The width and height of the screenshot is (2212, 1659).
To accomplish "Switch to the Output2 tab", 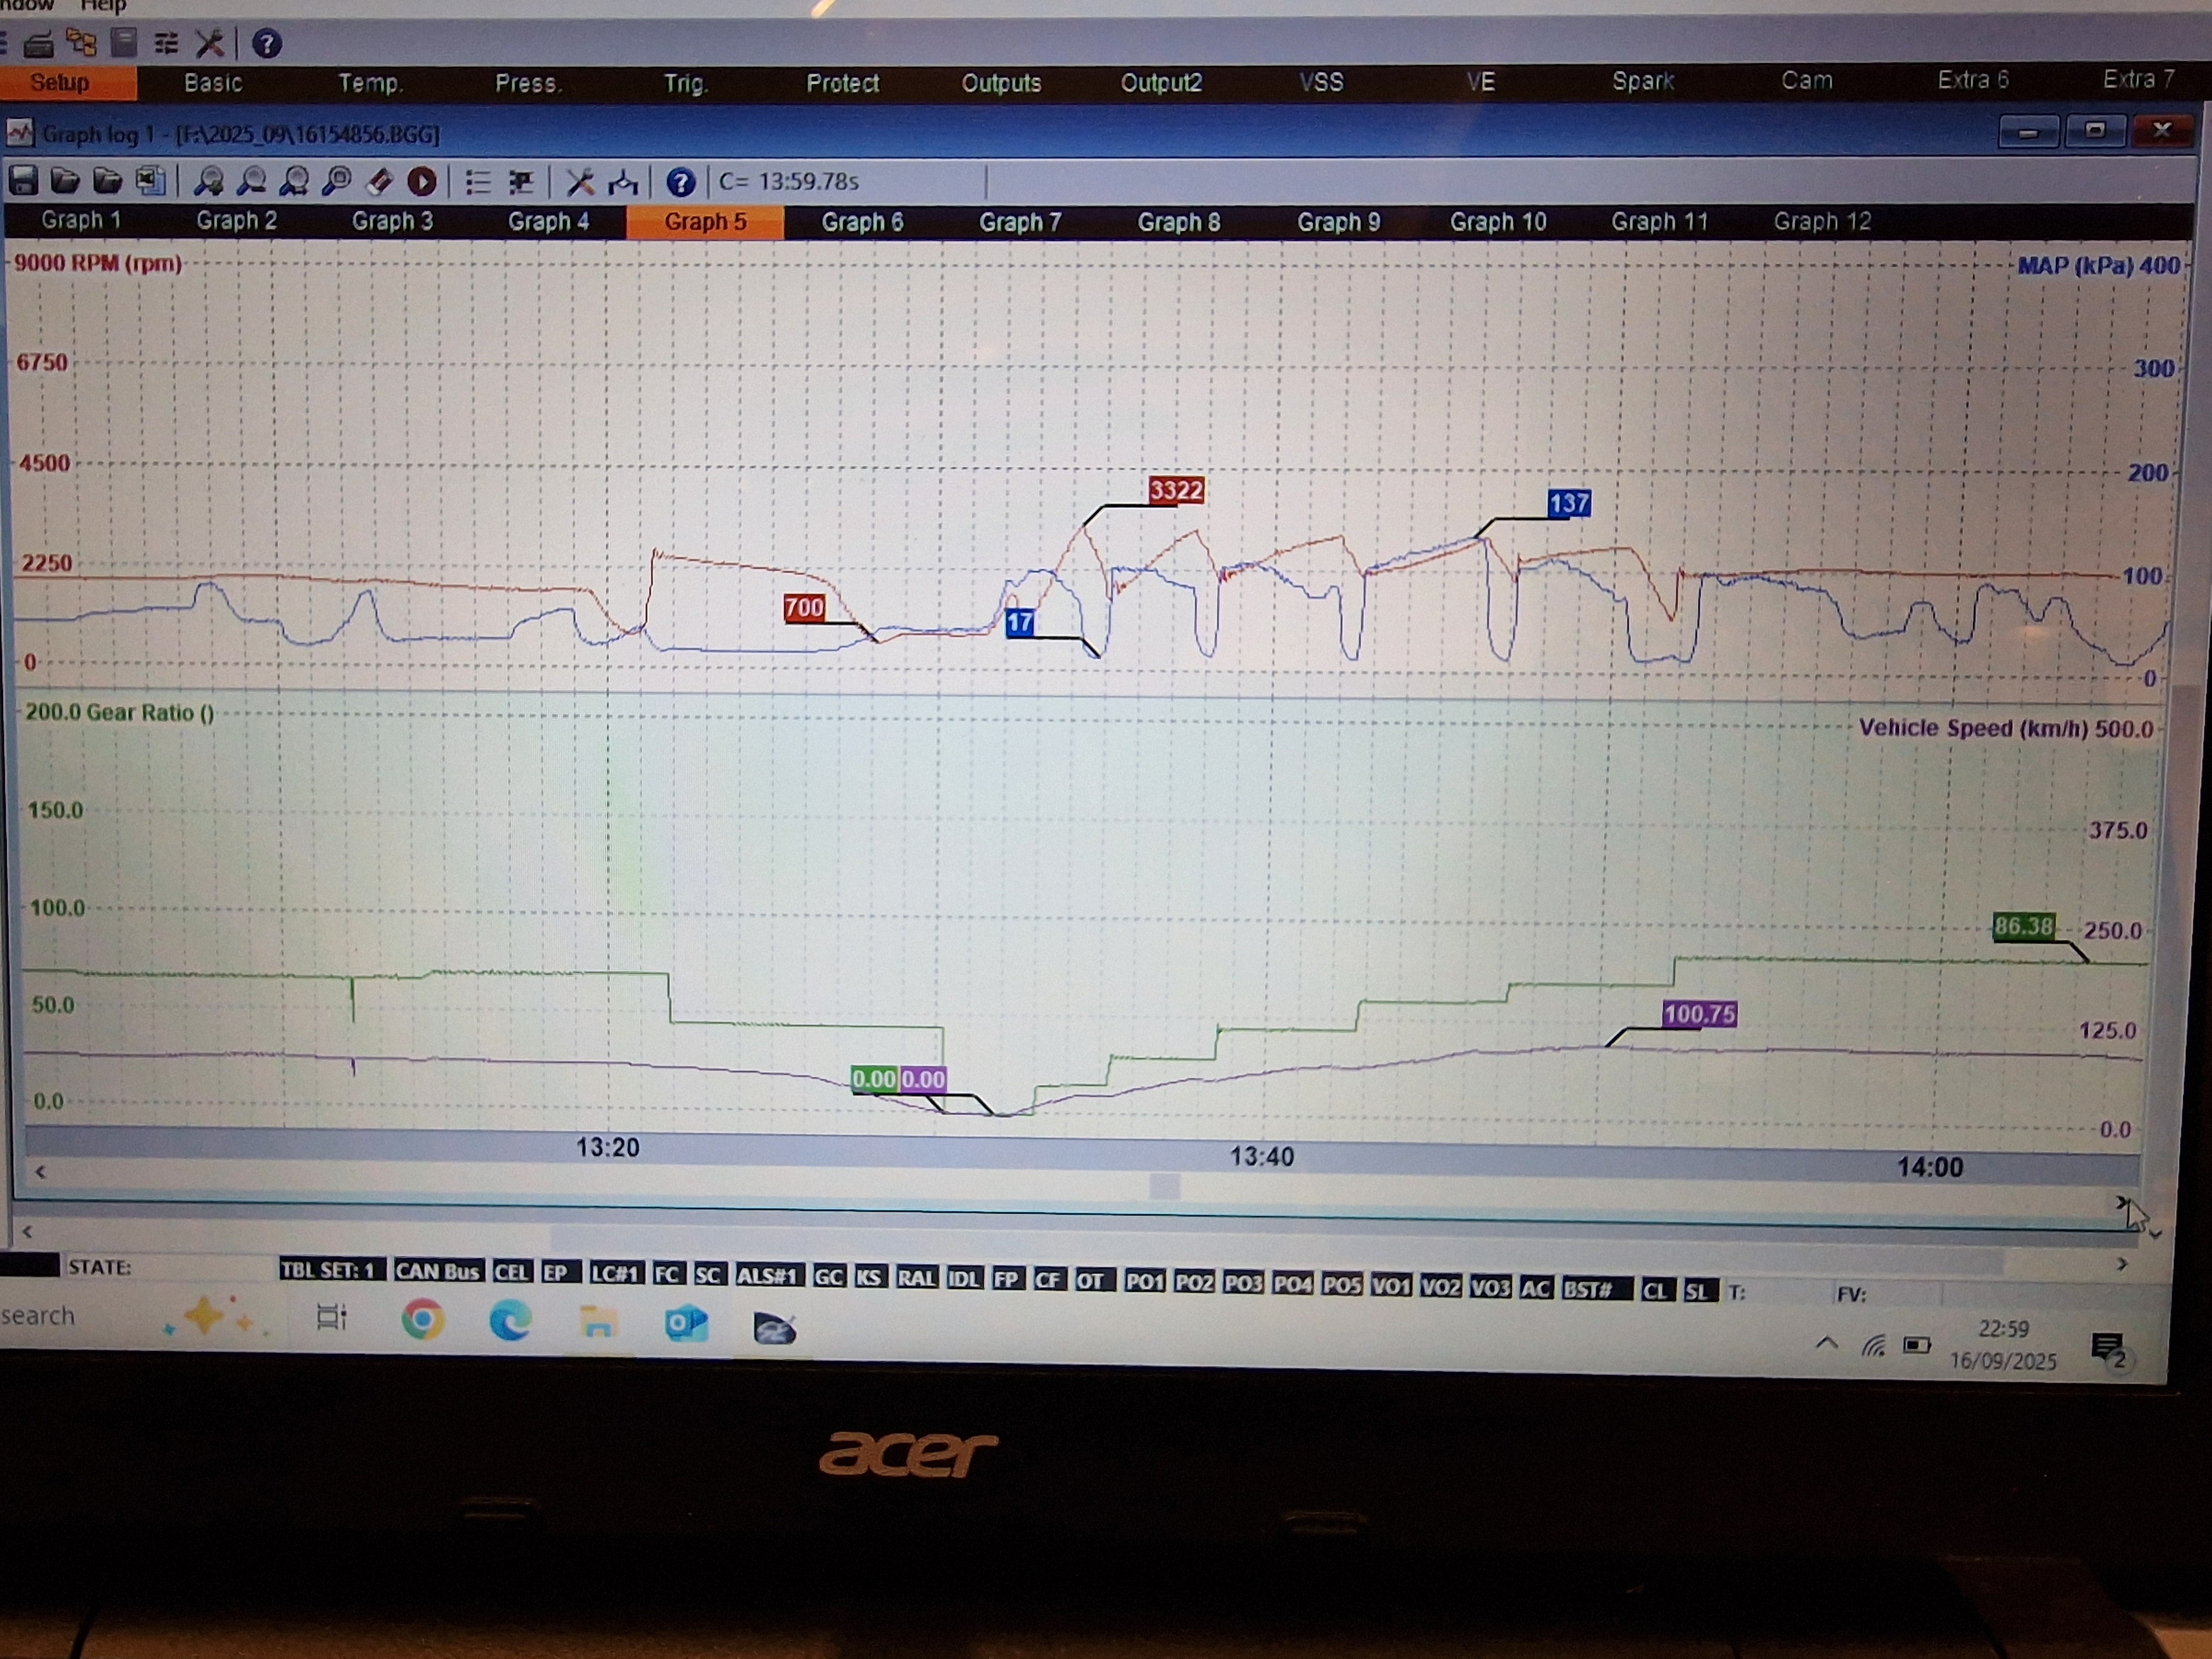I will tap(1161, 83).
